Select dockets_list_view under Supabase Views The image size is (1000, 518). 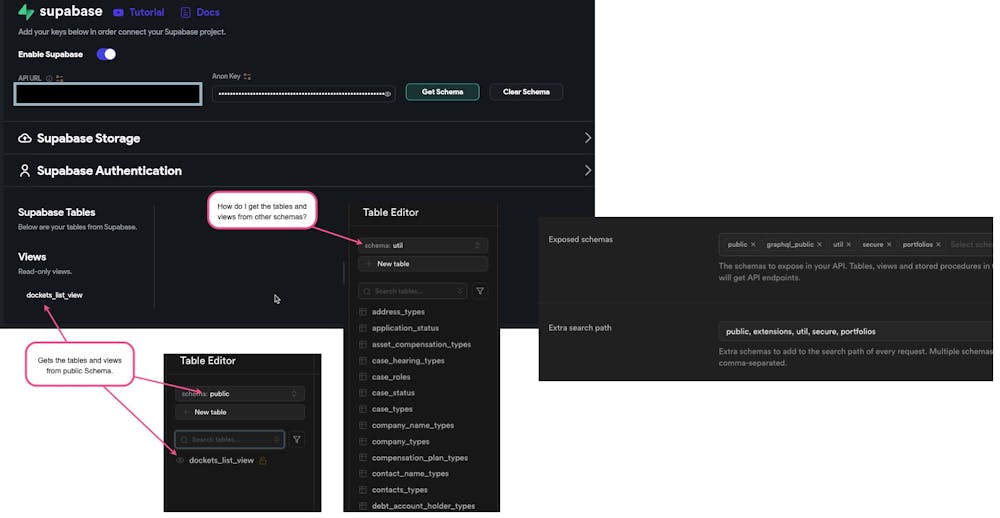click(54, 295)
